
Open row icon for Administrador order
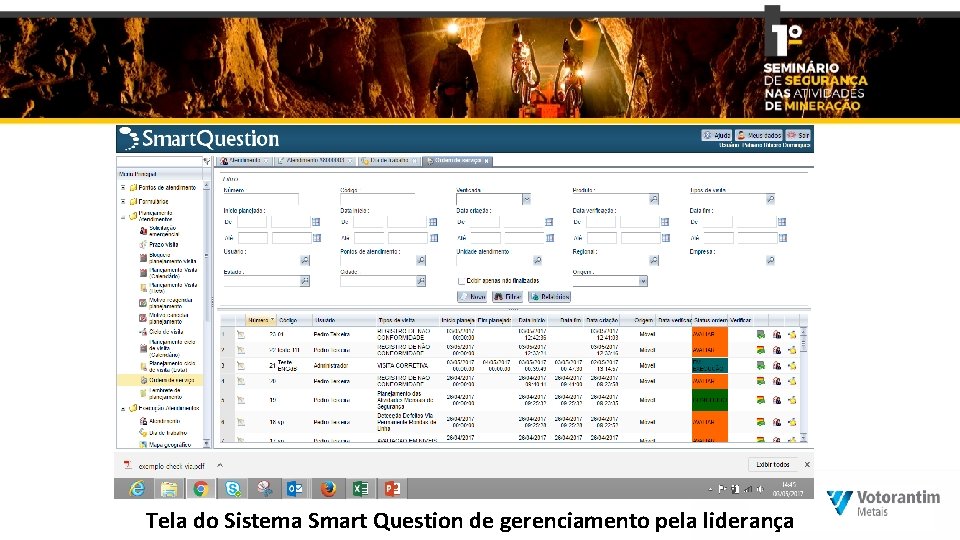pyautogui.click(x=241, y=366)
